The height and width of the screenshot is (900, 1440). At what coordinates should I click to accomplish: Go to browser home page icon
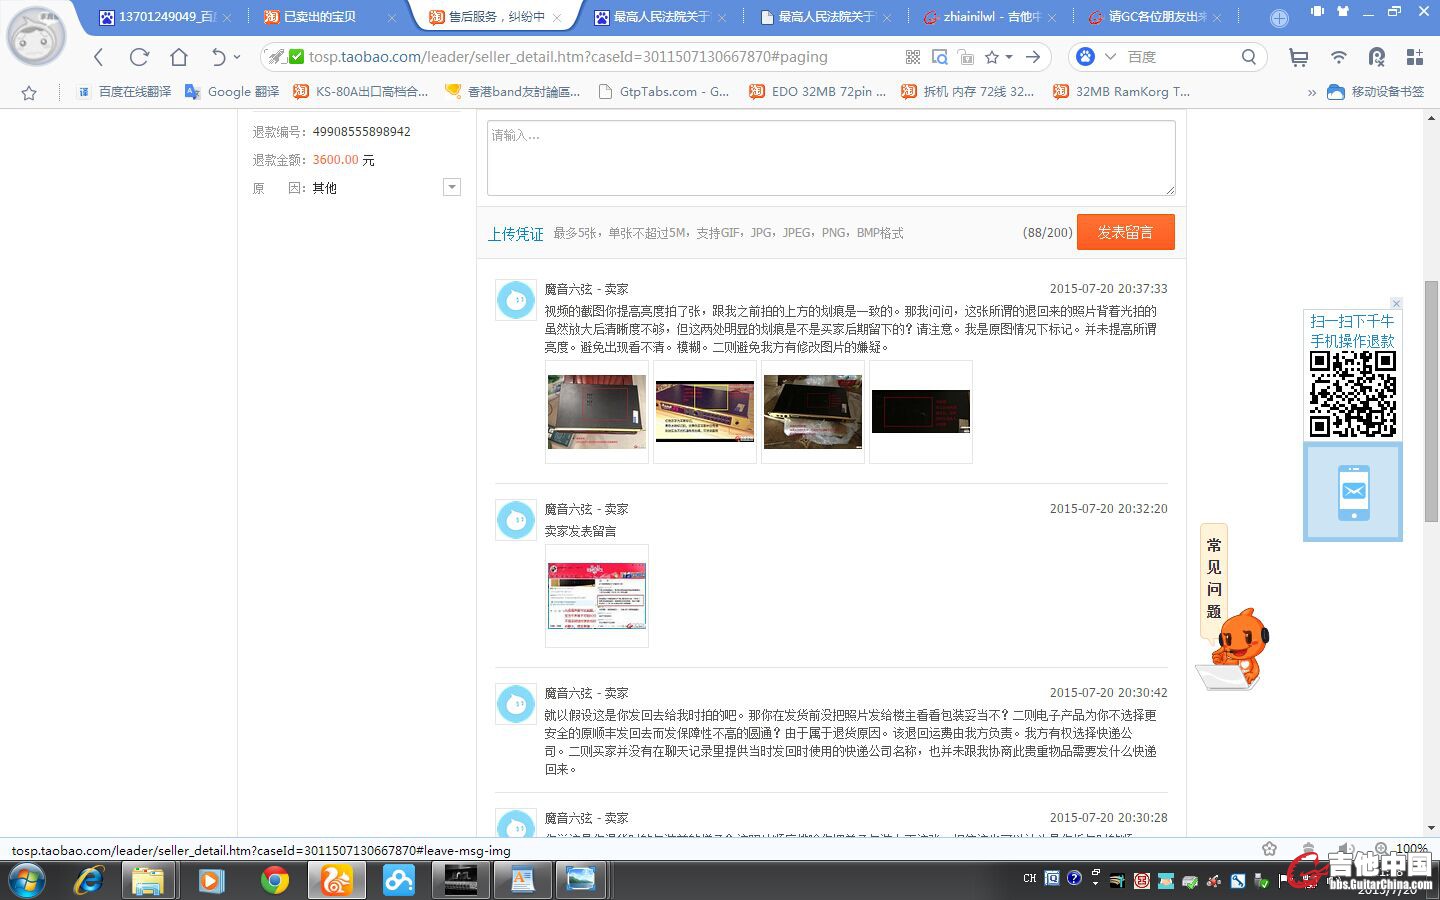pyautogui.click(x=179, y=57)
